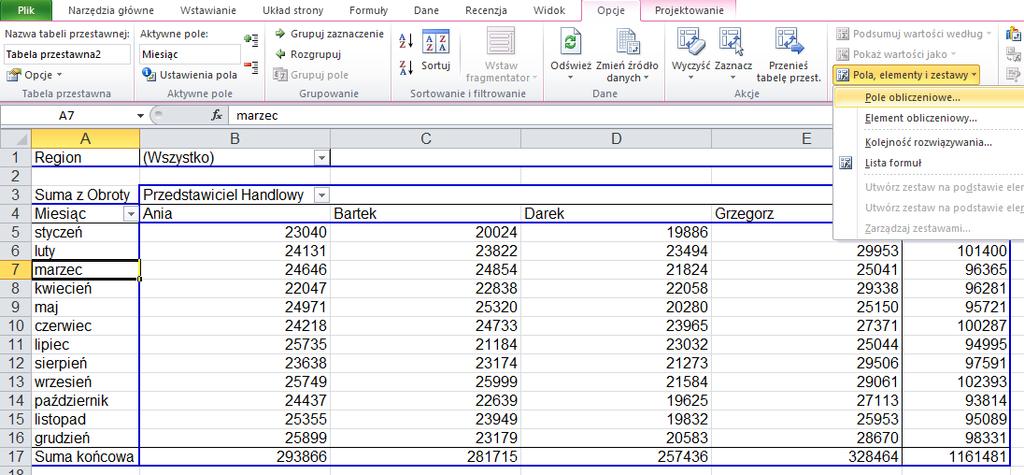
Task: Select cell with value 23040
Action: click(234, 233)
